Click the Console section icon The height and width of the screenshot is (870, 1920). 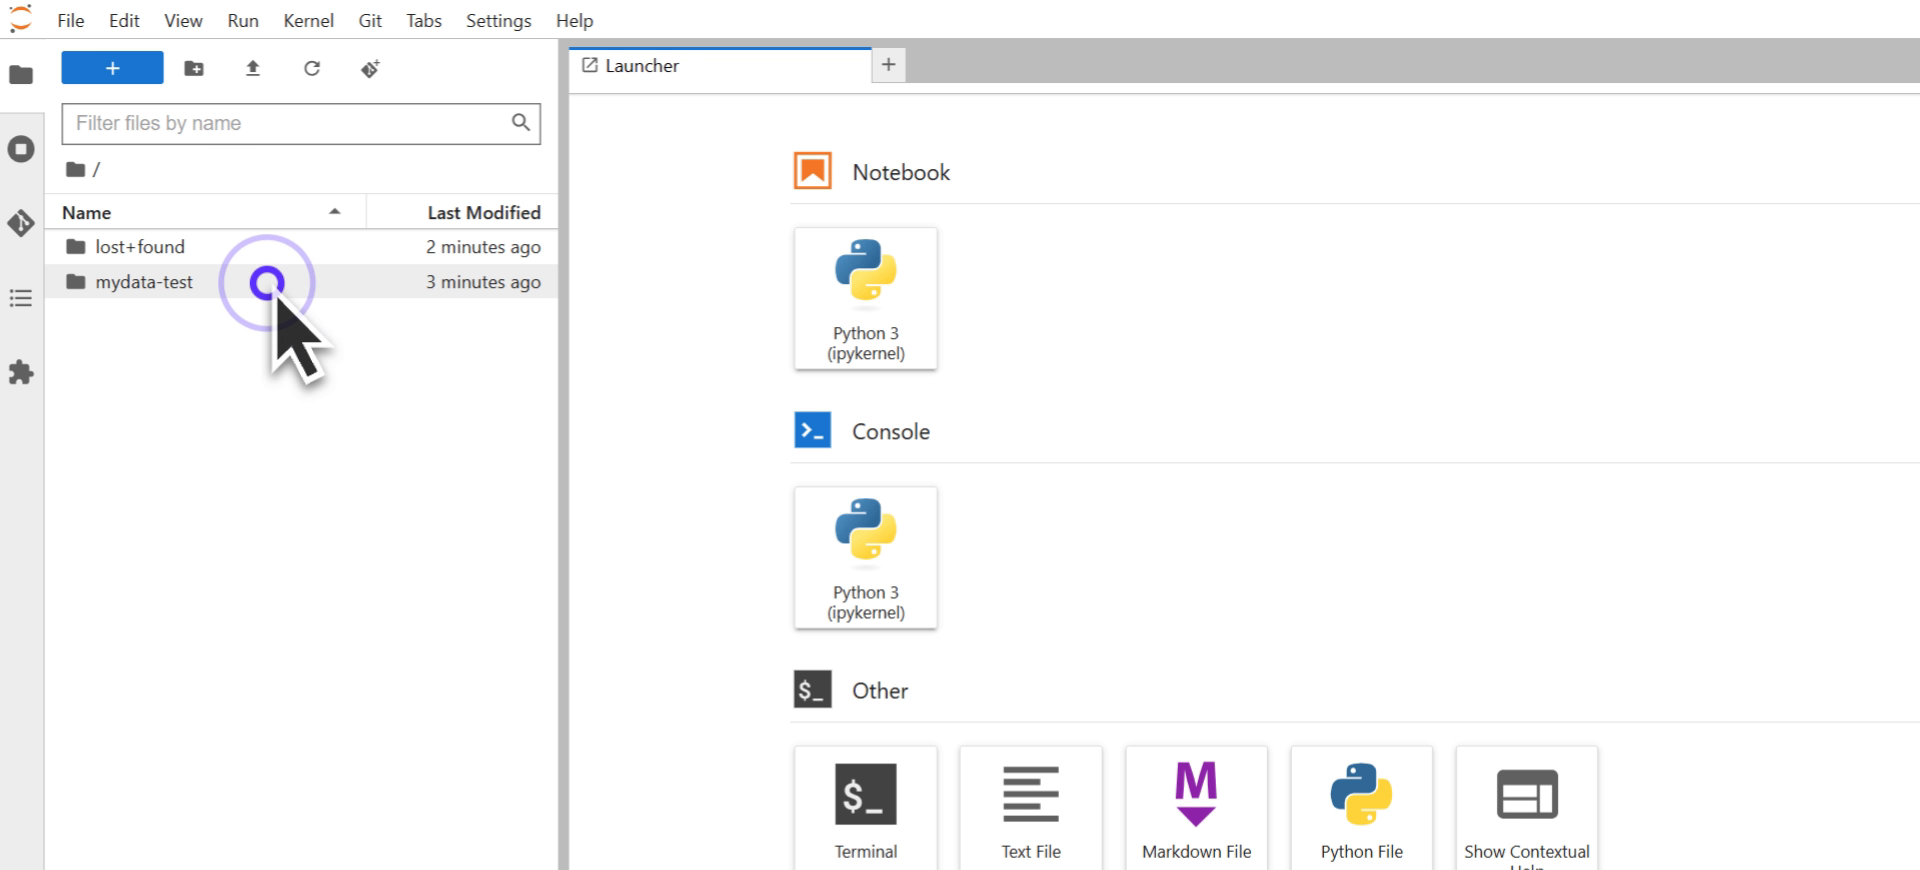pos(812,430)
